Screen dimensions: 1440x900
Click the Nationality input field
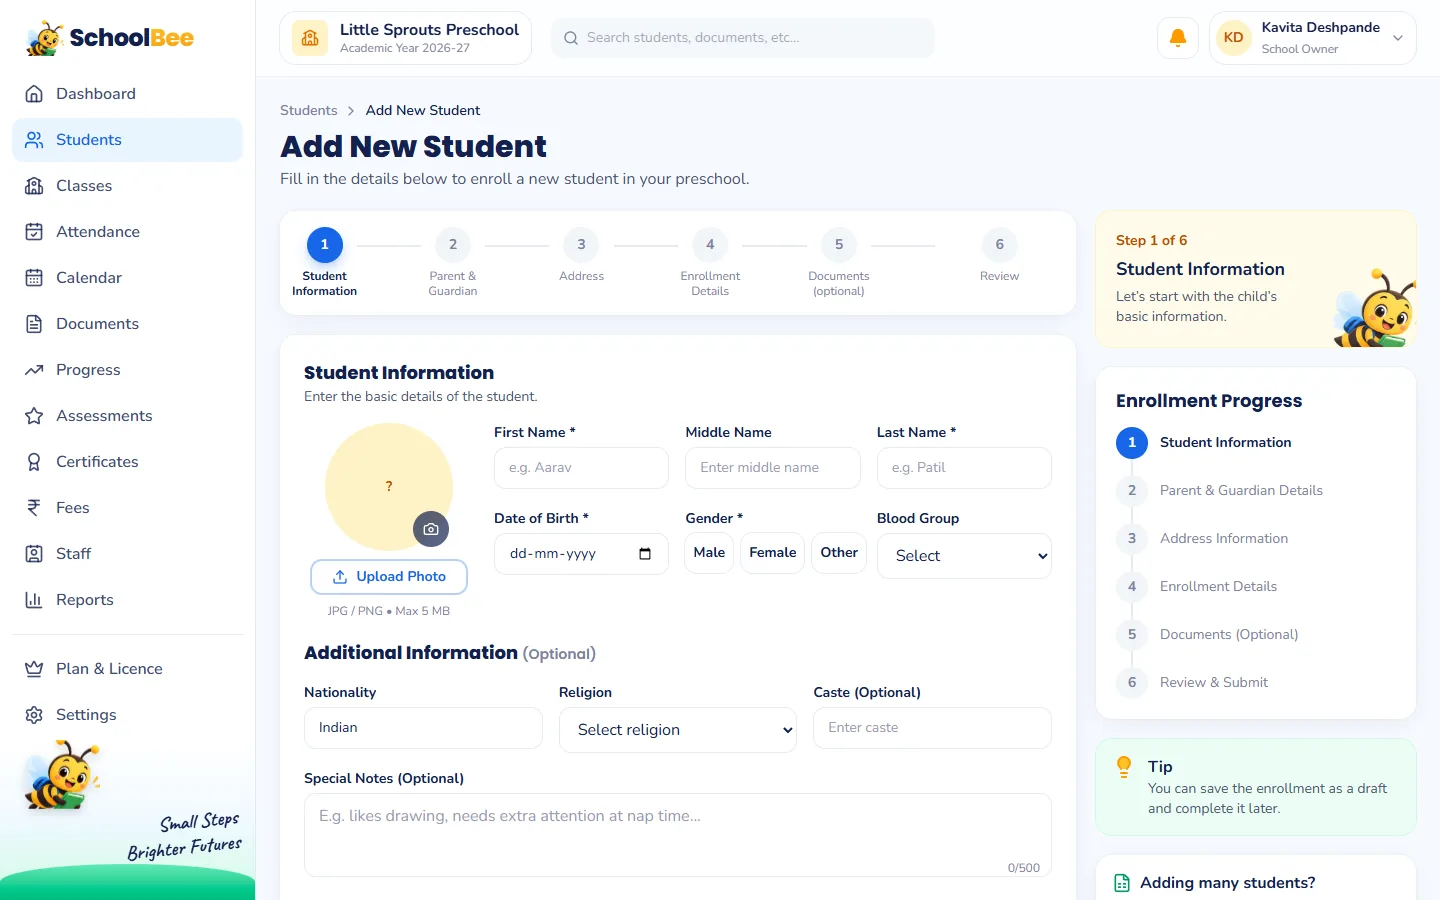coord(423,728)
